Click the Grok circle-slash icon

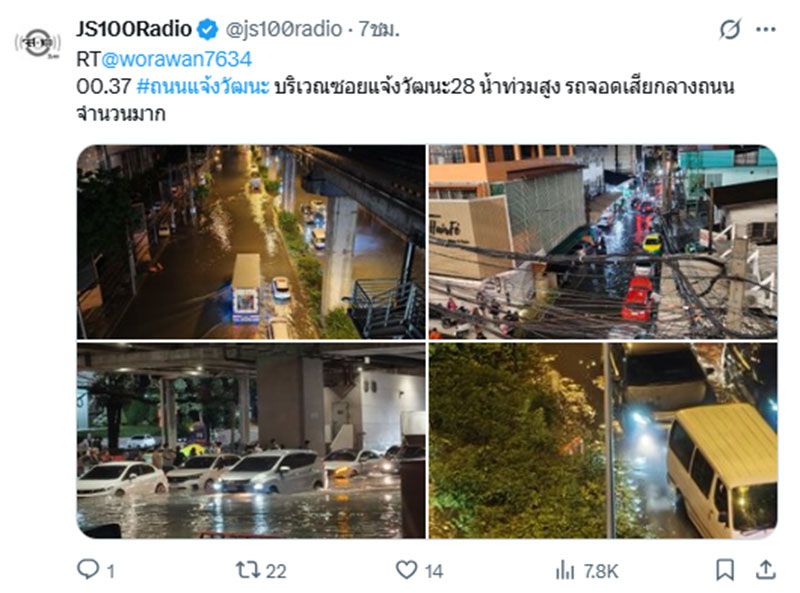(730, 29)
